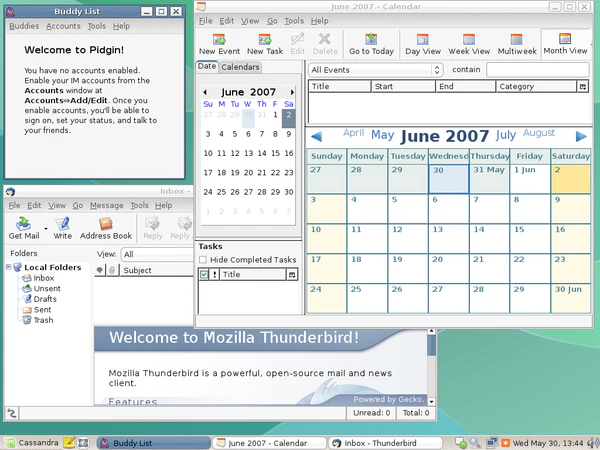Open the Multiweek view
Screen dimensions: 600x450
(516, 44)
